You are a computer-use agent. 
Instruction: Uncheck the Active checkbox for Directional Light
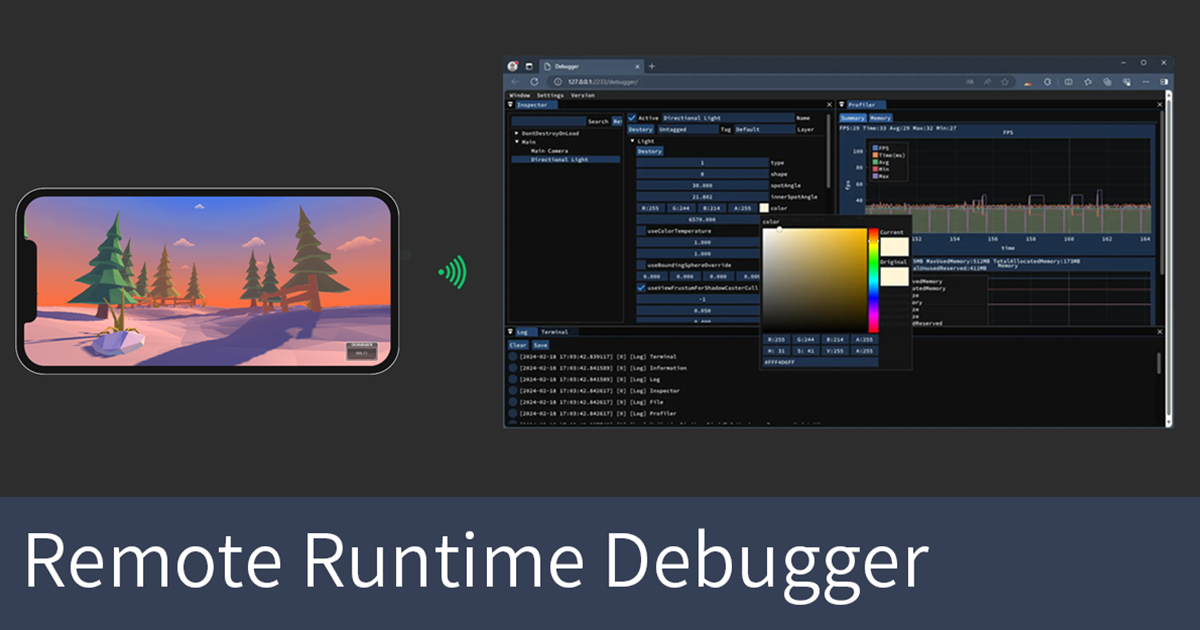[x=632, y=118]
